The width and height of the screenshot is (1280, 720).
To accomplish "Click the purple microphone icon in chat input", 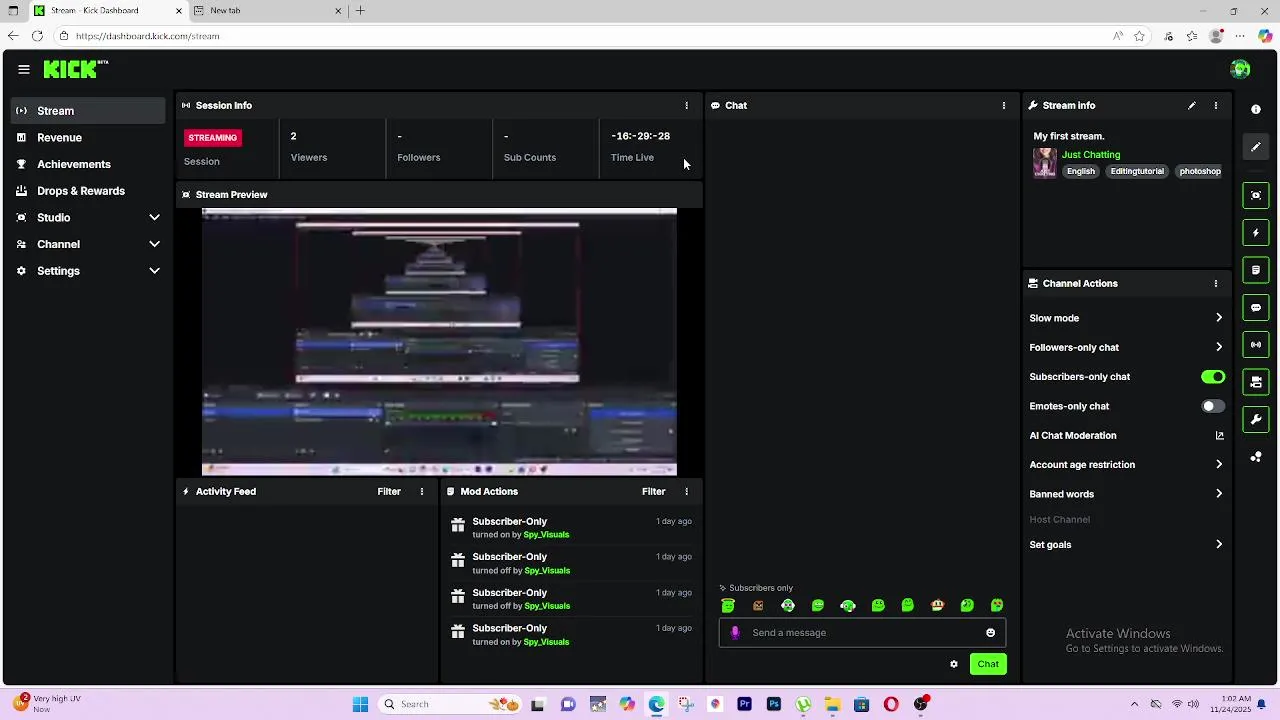I will [736, 632].
